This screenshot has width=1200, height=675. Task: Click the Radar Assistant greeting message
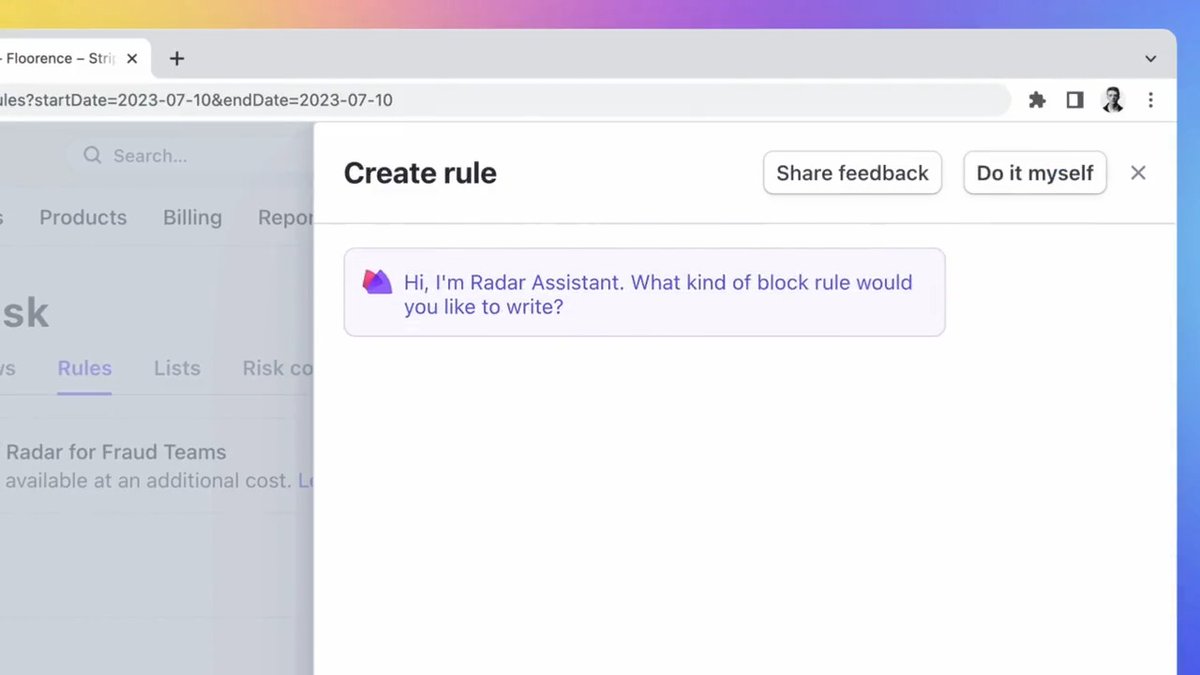pyautogui.click(x=644, y=292)
